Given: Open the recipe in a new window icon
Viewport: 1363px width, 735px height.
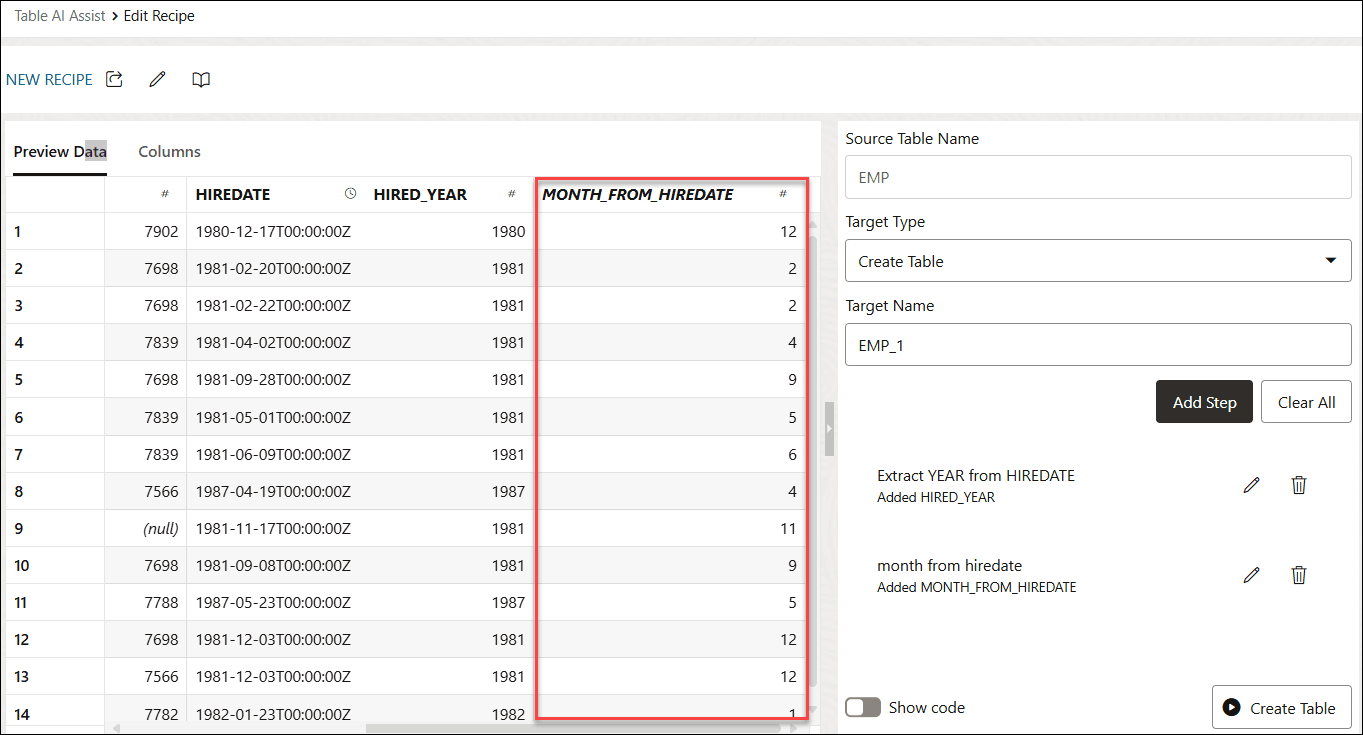Looking at the screenshot, I should pos(113,79).
